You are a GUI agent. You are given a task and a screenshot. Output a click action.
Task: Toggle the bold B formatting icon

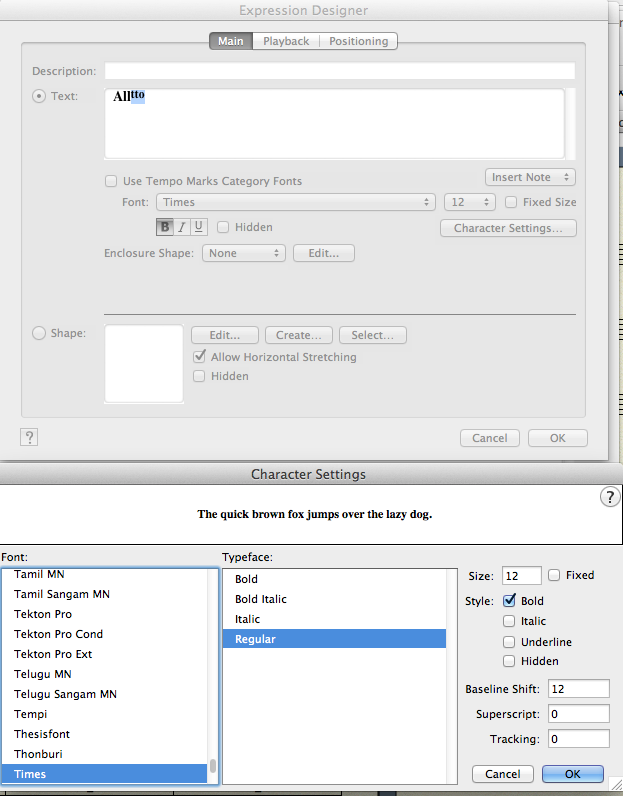pos(165,227)
